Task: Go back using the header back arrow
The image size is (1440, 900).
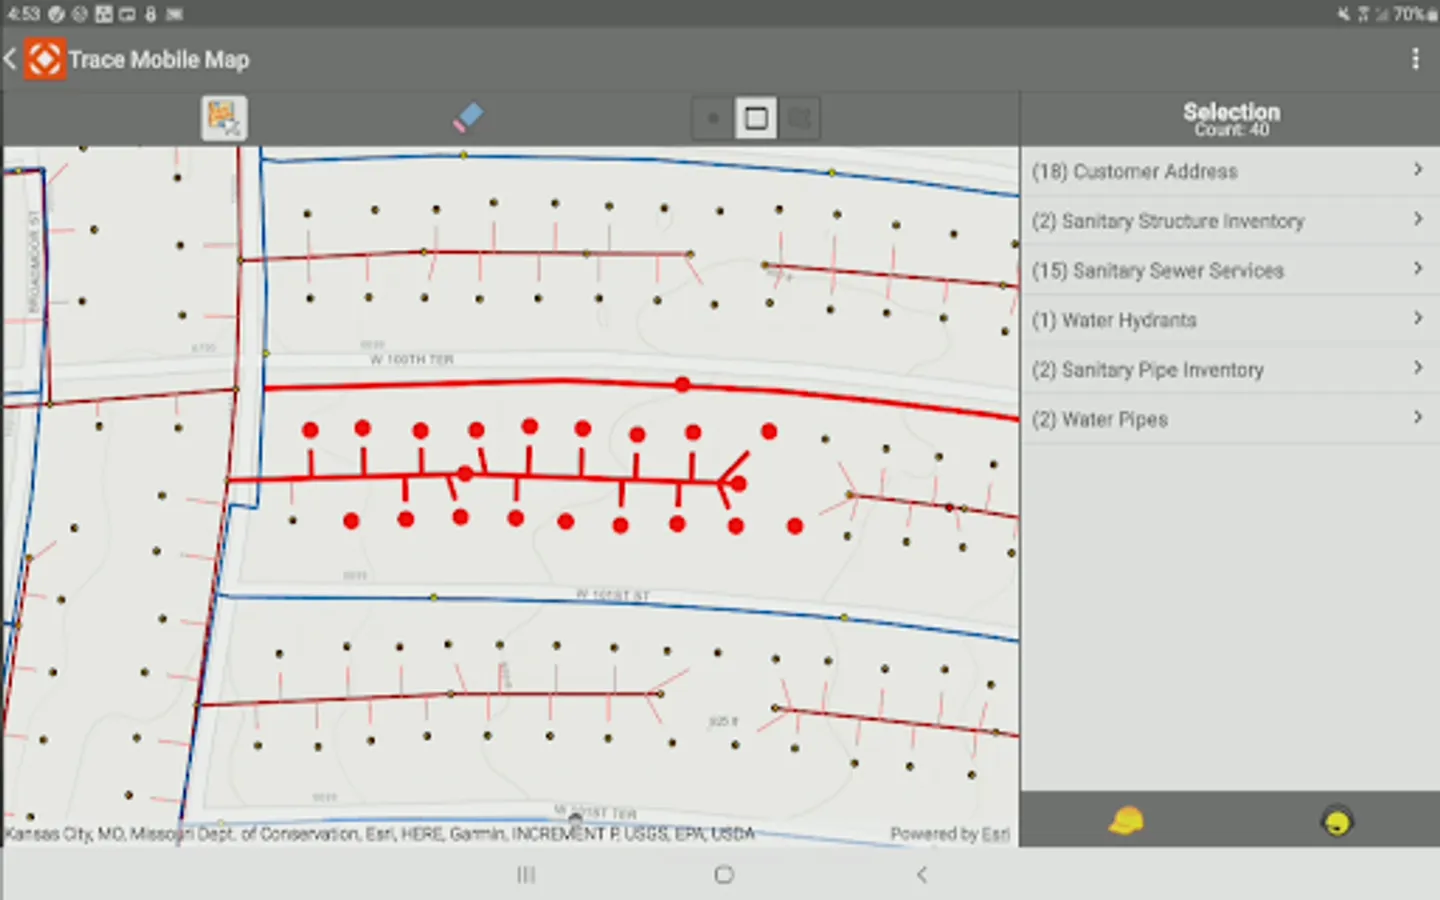Action: point(10,59)
